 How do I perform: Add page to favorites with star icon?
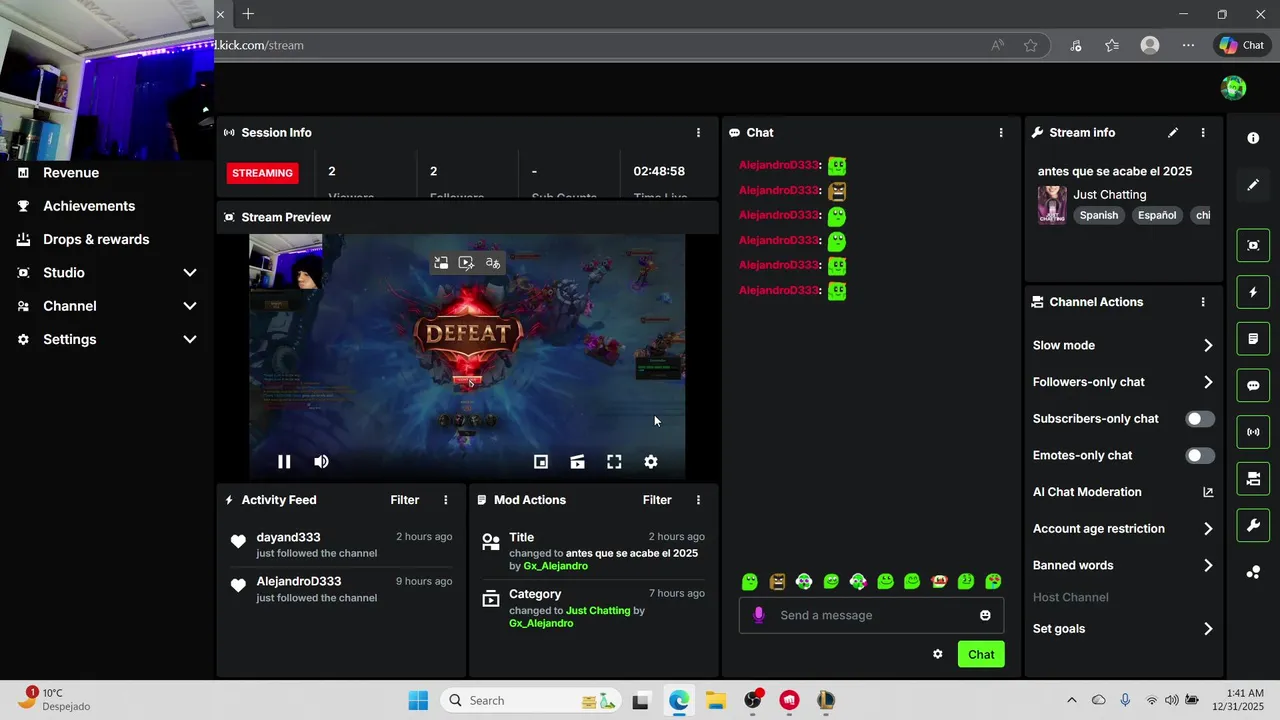pos(1030,45)
